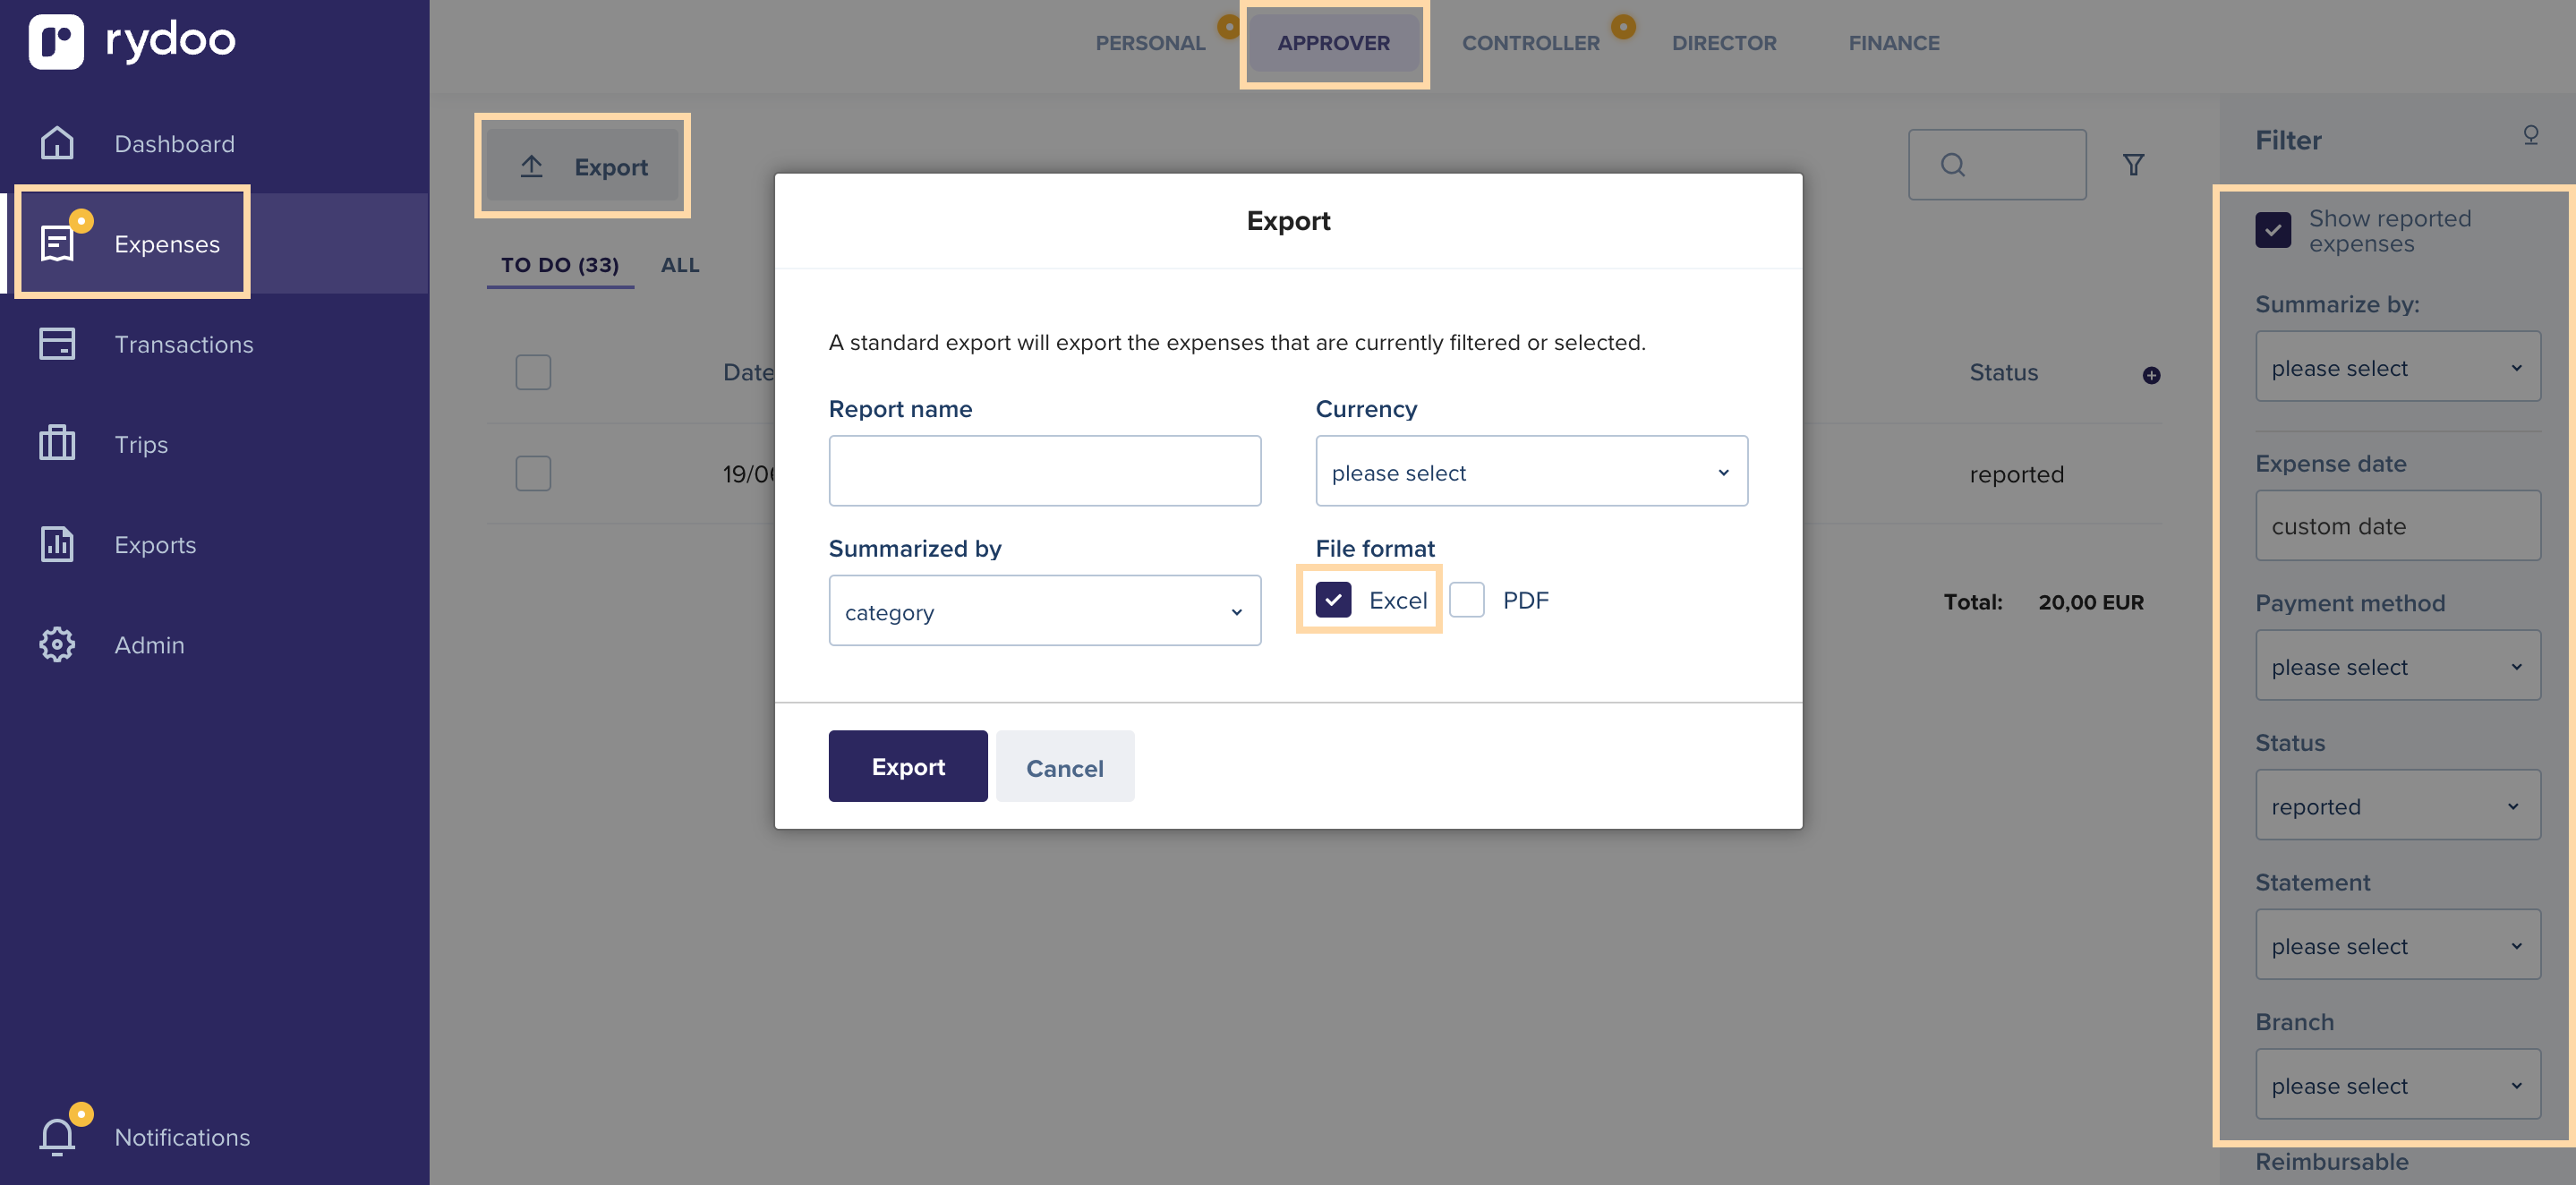Click the Transactions card icon
The image size is (2576, 1185).
pos(57,344)
